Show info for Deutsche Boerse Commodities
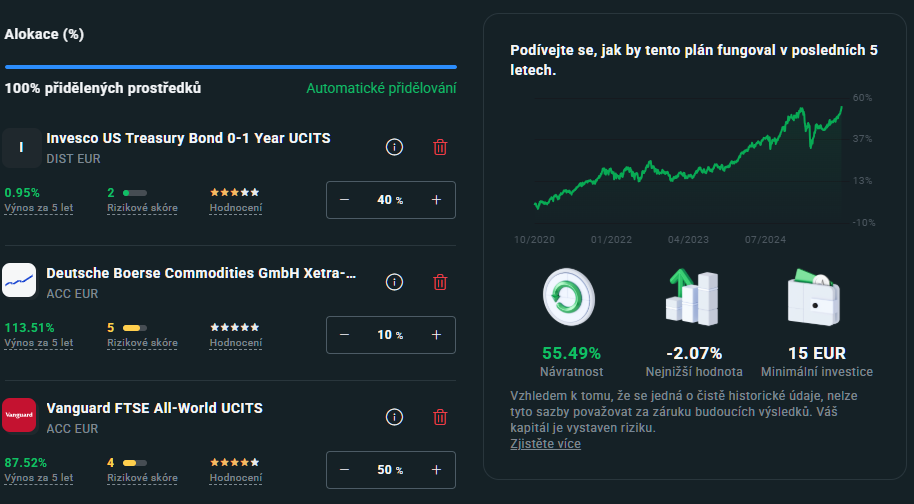The width and height of the screenshot is (914, 504). [394, 282]
